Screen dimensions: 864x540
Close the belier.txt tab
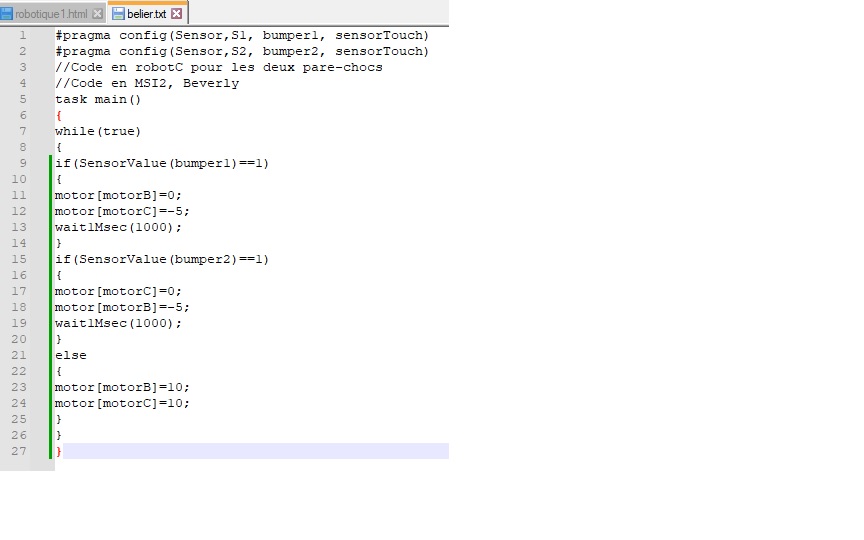pyautogui.click(x=176, y=14)
